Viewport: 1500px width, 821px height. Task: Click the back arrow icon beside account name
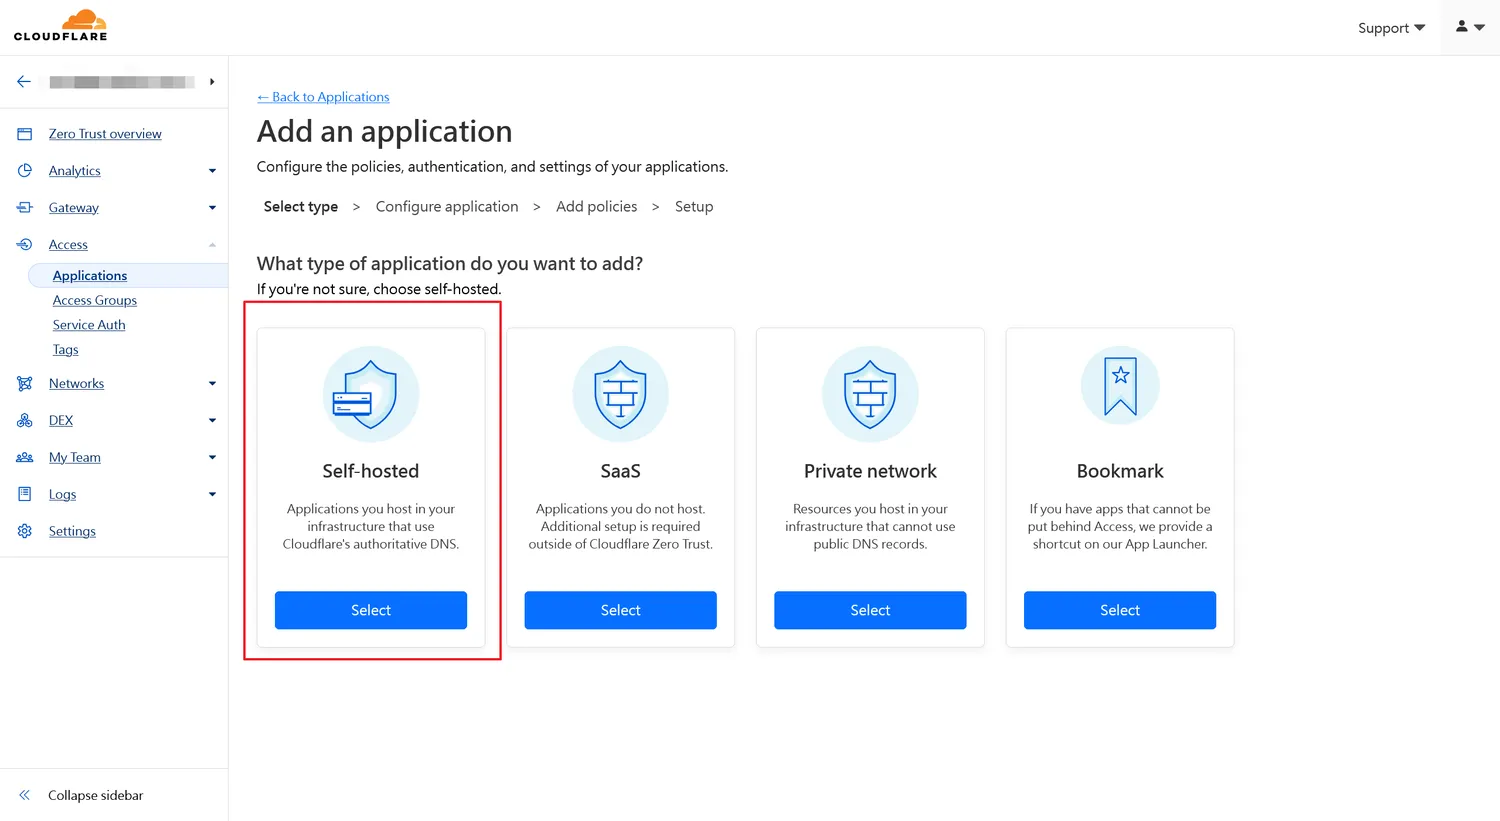pos(24,82)
